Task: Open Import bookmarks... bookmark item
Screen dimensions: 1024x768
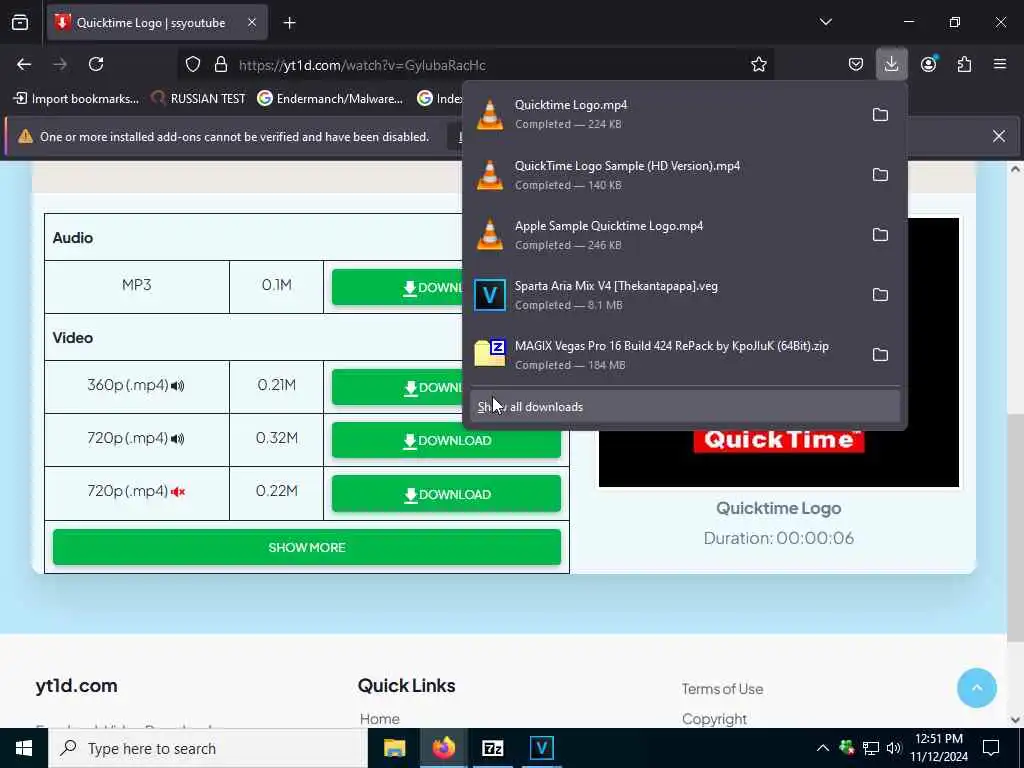Action: pos(76,99)
